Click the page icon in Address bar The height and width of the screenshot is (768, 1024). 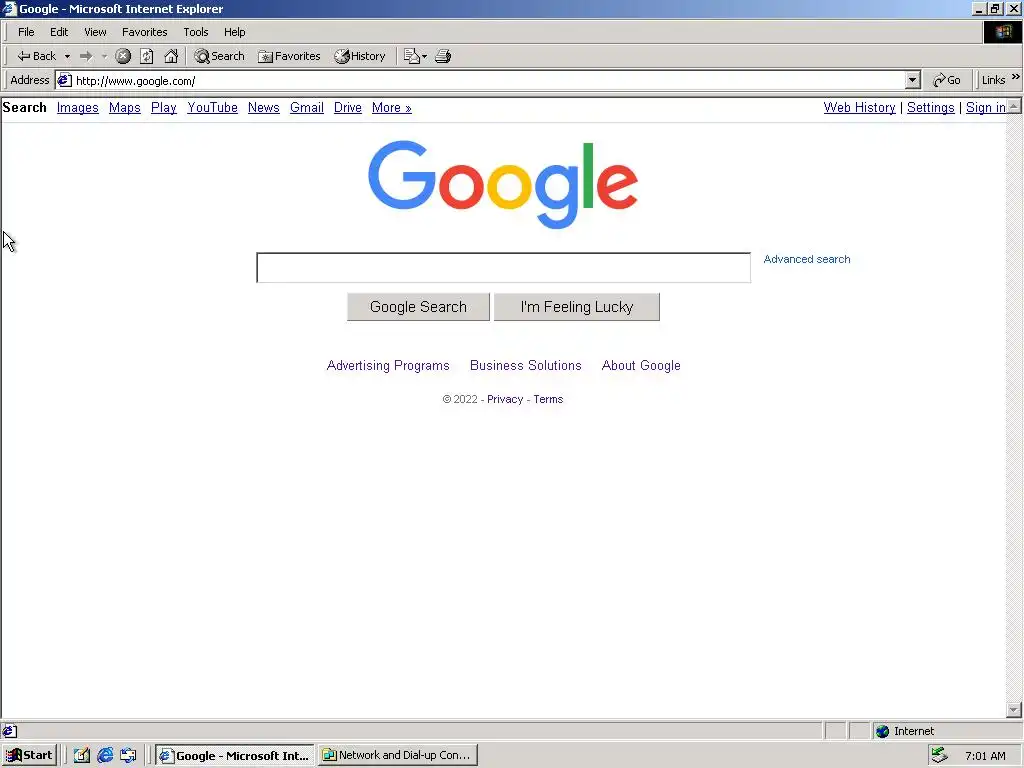64,80
